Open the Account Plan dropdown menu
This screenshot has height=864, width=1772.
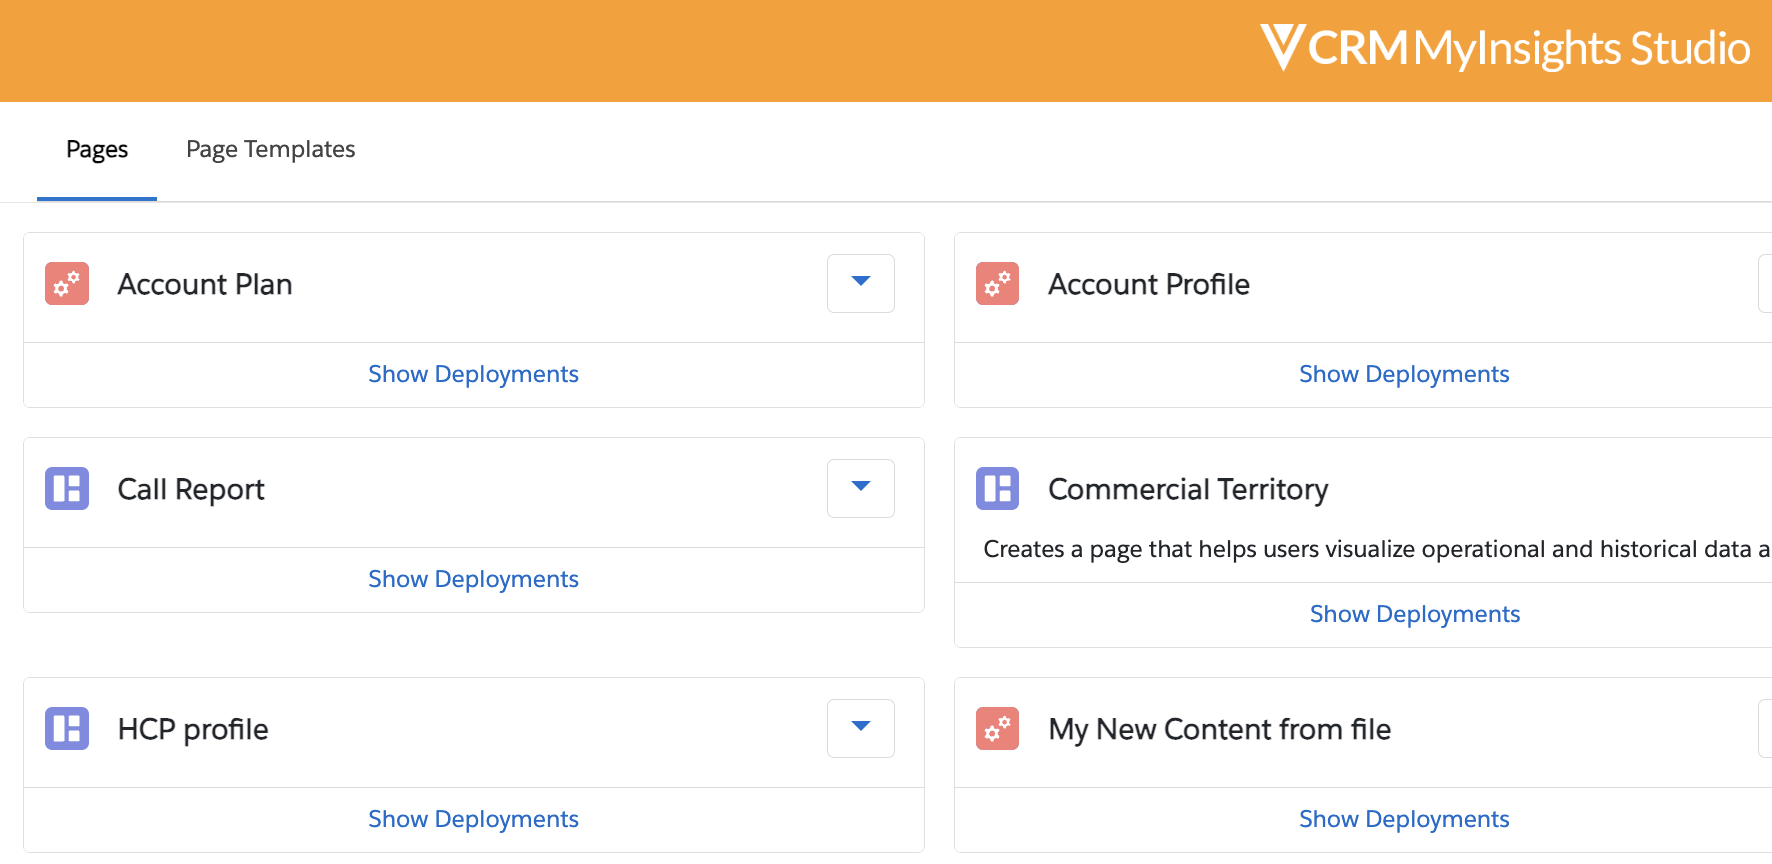pyautogui.click(x=860, y=283)
